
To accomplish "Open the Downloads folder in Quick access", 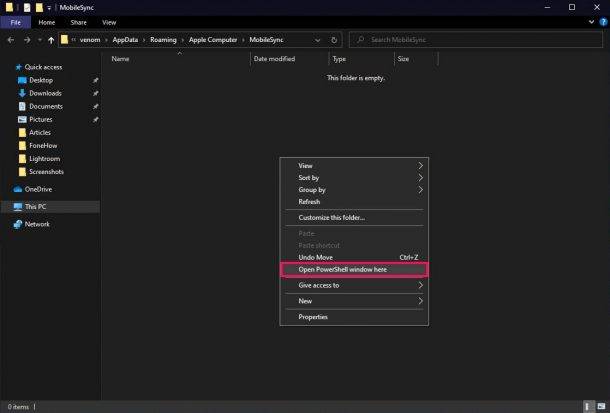I will 45,93.
